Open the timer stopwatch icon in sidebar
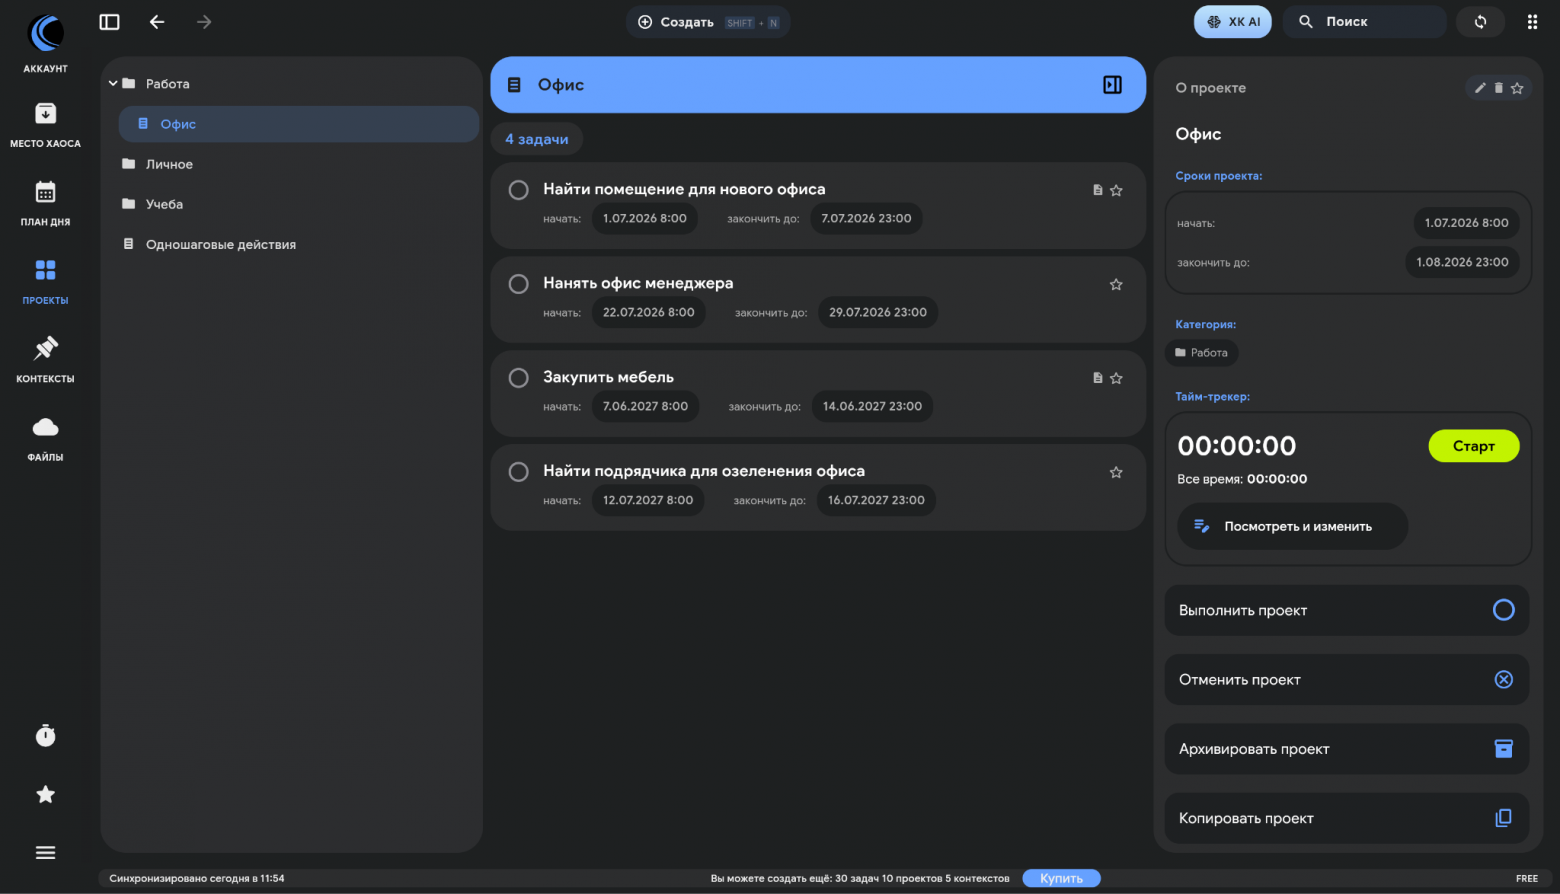Screen dimensions: 1560x894 [x=45, y=736]
